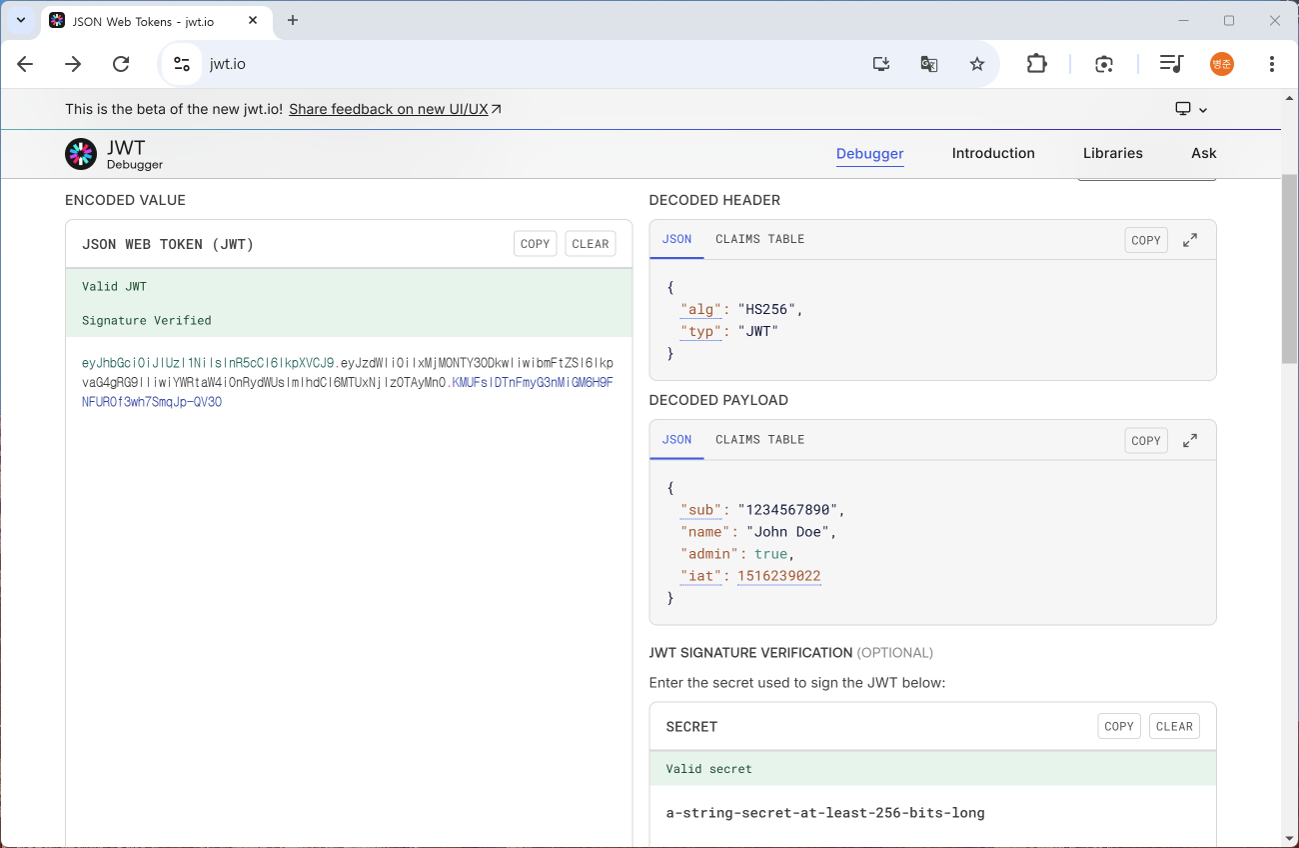Reload the jwt.io page
The width and height of the screenshot is (1299, 848).
pyautogui.click(x=121, y=64)
